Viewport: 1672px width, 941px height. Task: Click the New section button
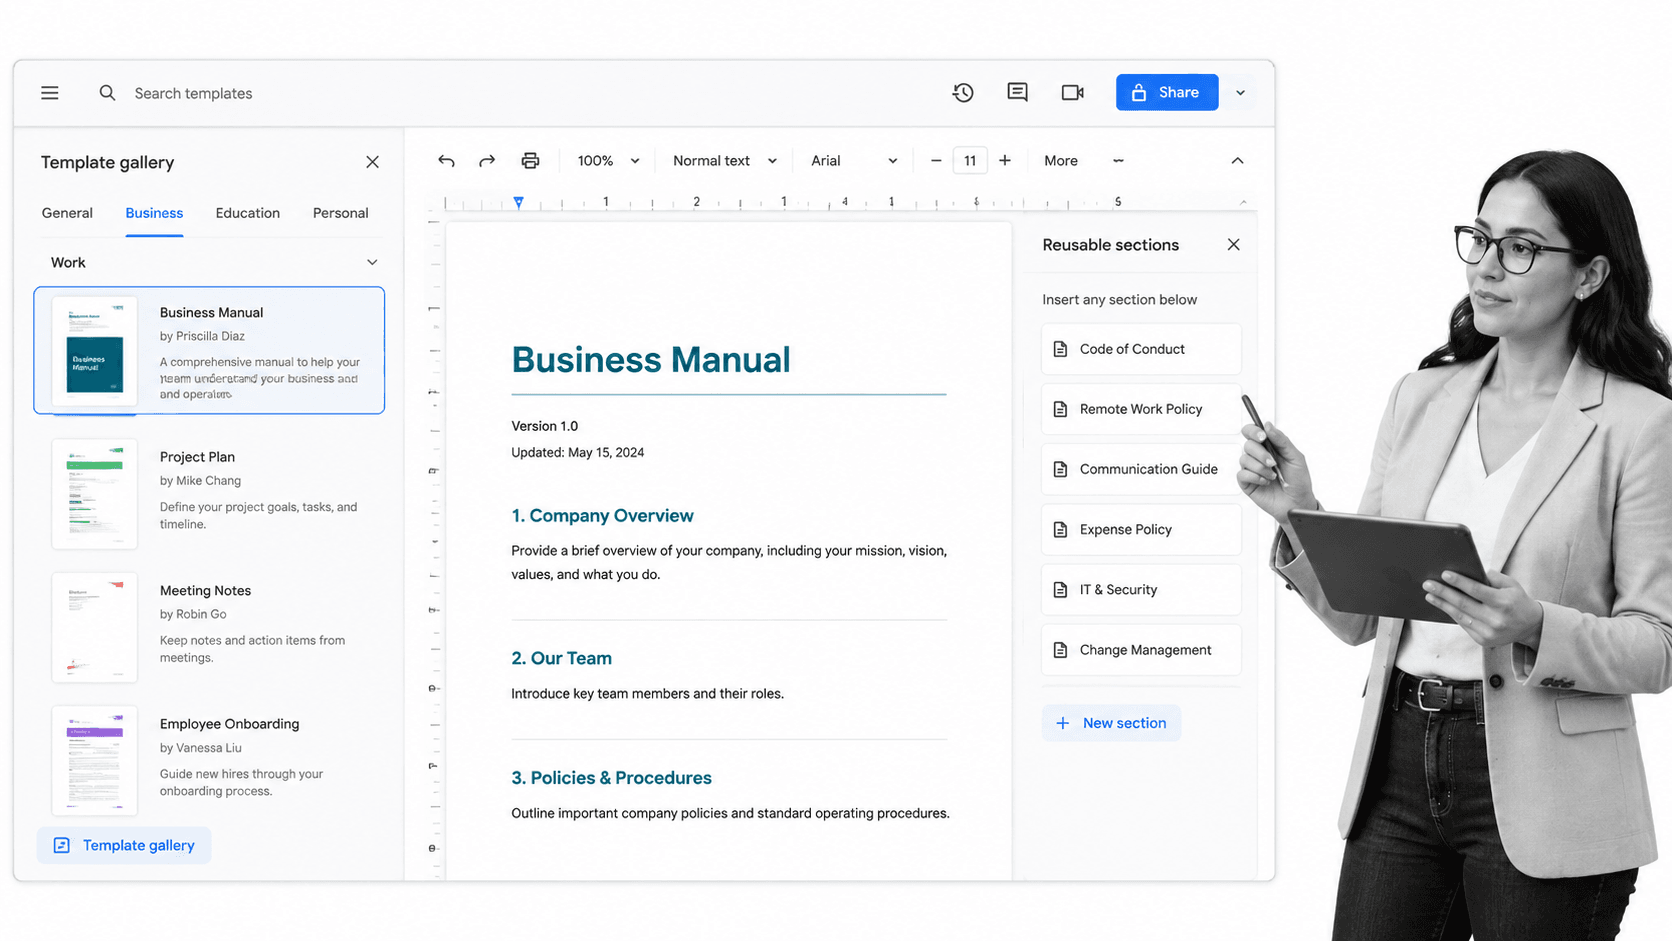[x=1111, y=723]
